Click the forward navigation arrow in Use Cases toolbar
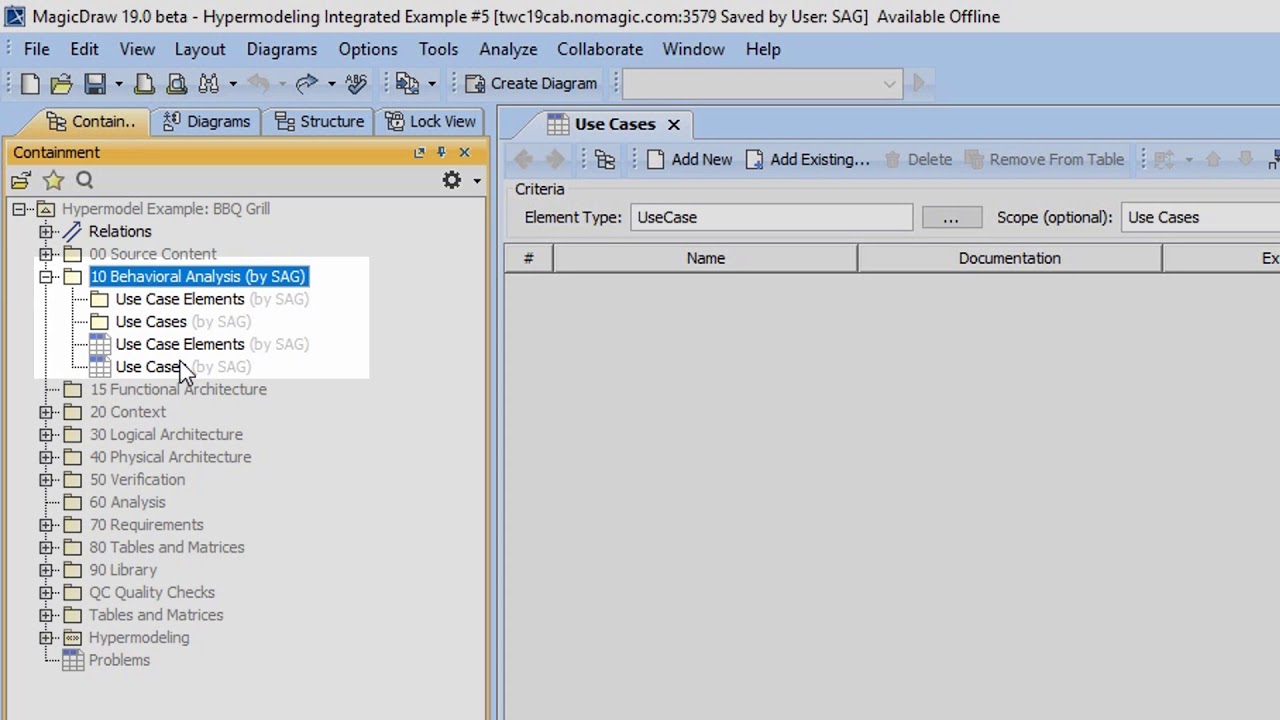 [555, 160]
